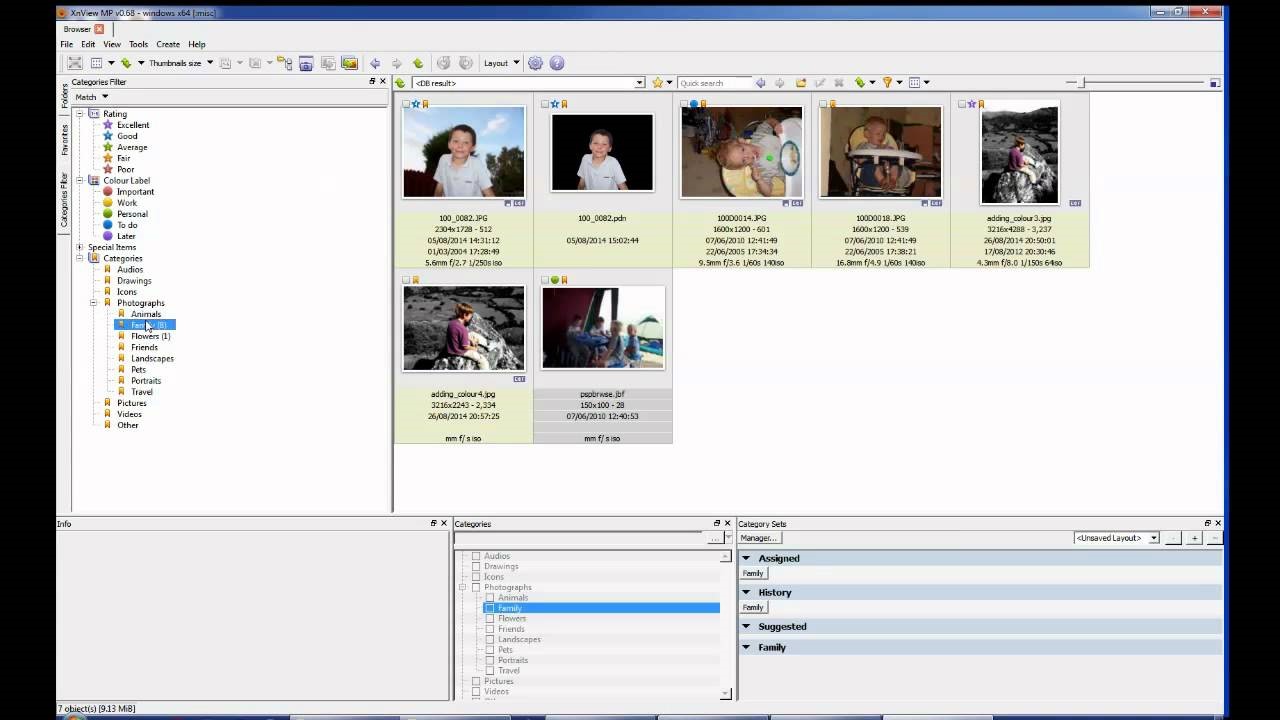This screenshot has width=1280, height=720.
Task: Open the Settings gear on the toolbar
Action: coord(535,62)
